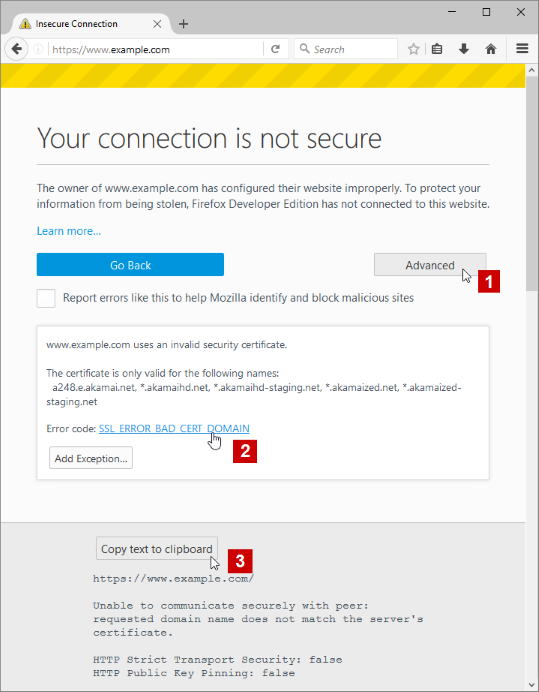539x692 pixels.
Task: Close the Insecure Connection tab
Action: pyautogui.click(x=157, y=24)
